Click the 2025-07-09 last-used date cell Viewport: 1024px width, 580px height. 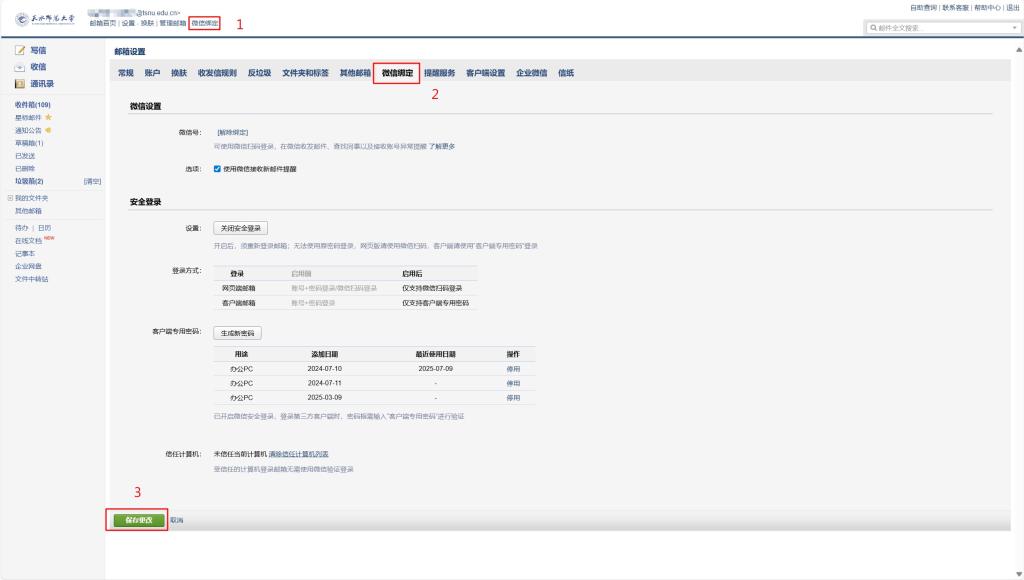436,369
